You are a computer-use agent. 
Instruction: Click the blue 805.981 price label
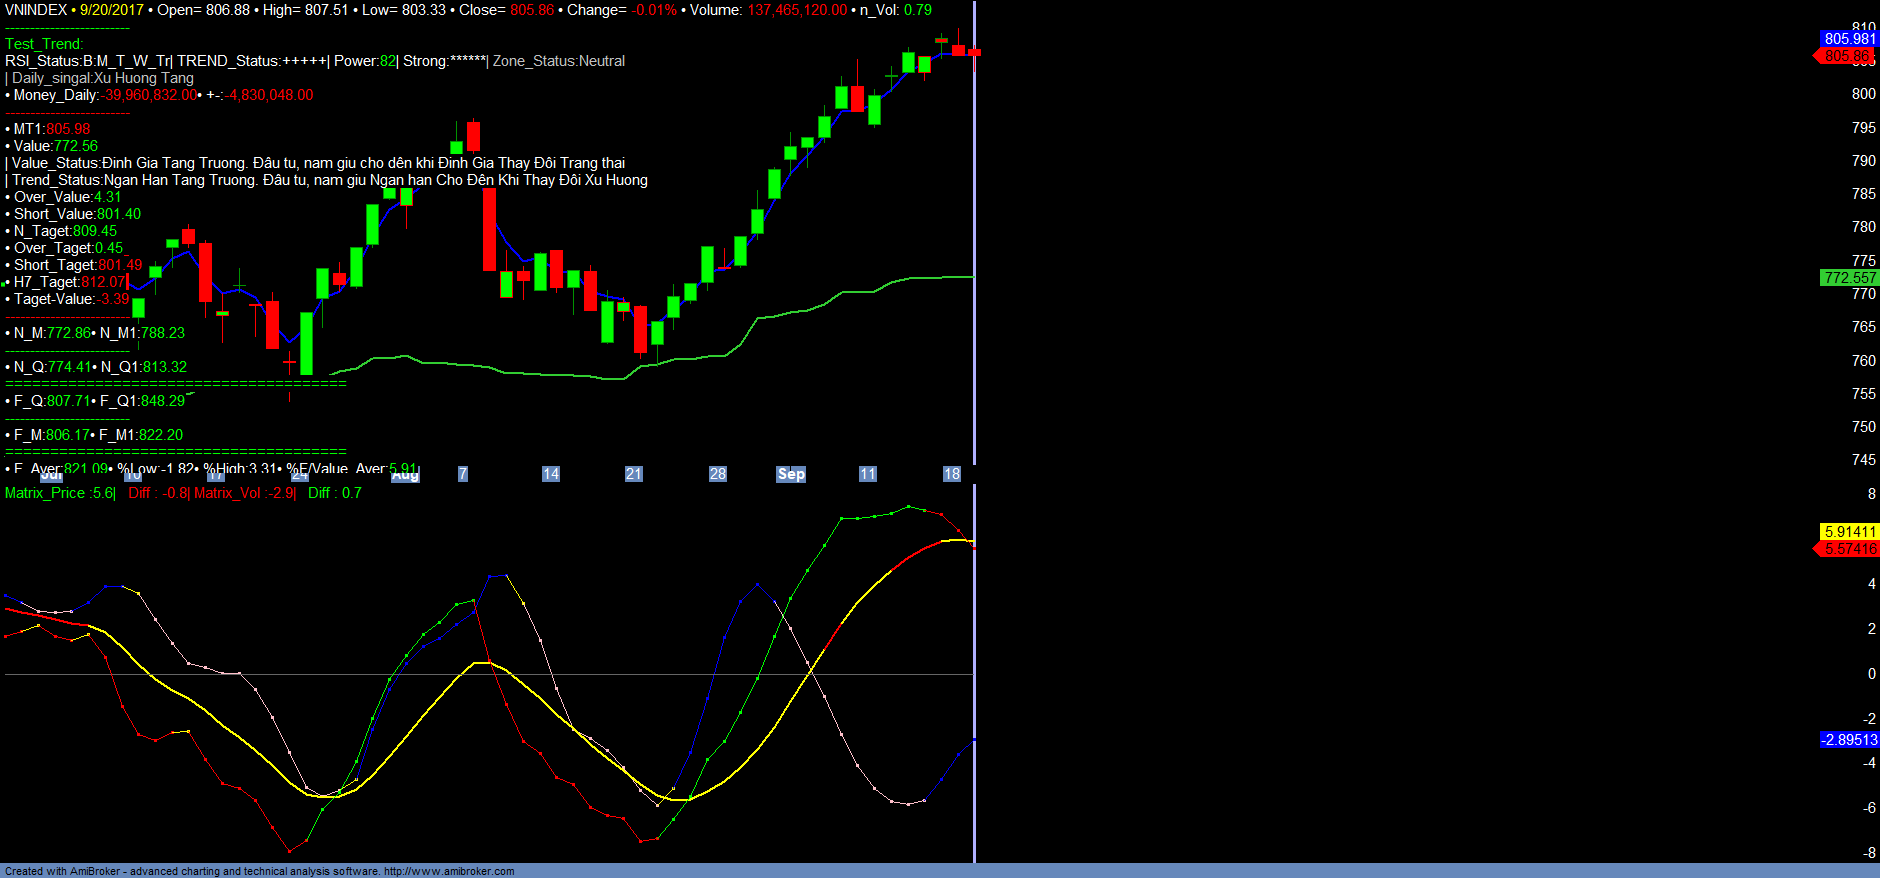tap(1849, 39)
